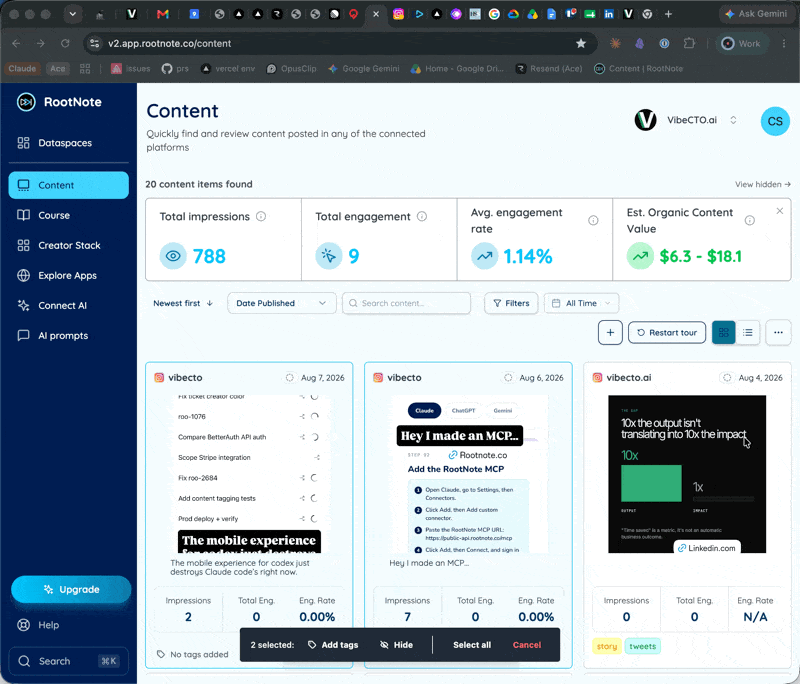Open the Hey I made an MCP thumbnail
This screenshot has width=800, height=684.
click(468, 474)
